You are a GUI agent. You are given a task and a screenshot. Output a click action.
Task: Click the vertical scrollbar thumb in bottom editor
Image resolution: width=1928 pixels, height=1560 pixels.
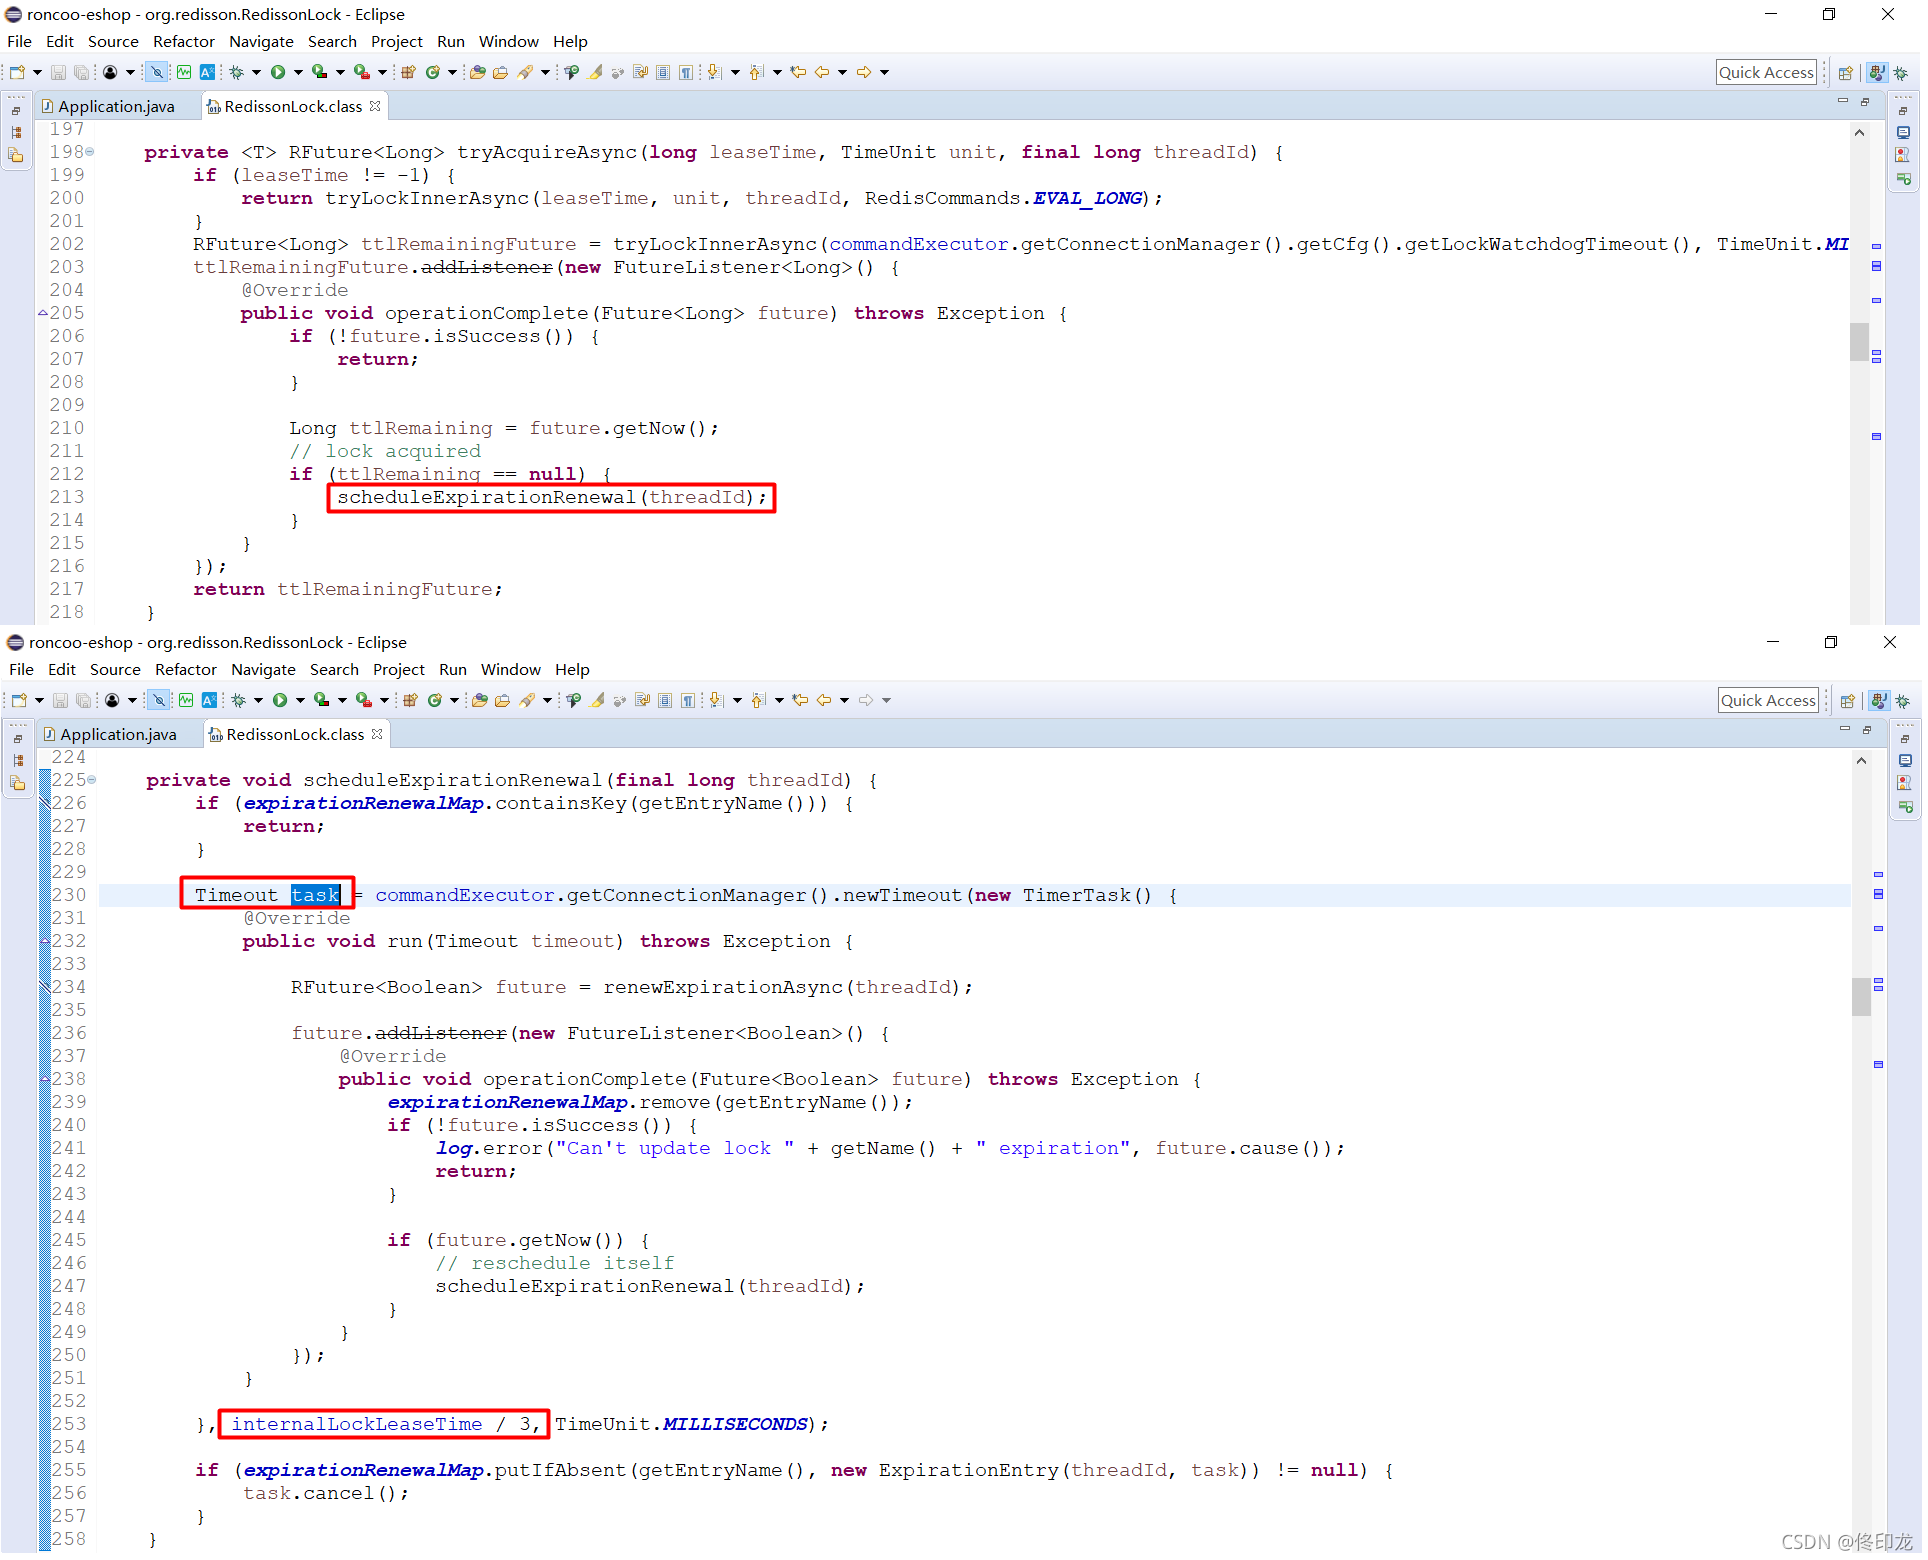[x=1861, y=996]
